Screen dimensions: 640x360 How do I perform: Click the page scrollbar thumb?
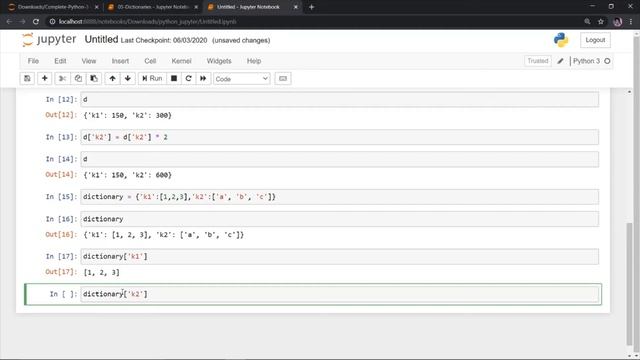coord(629,284)
